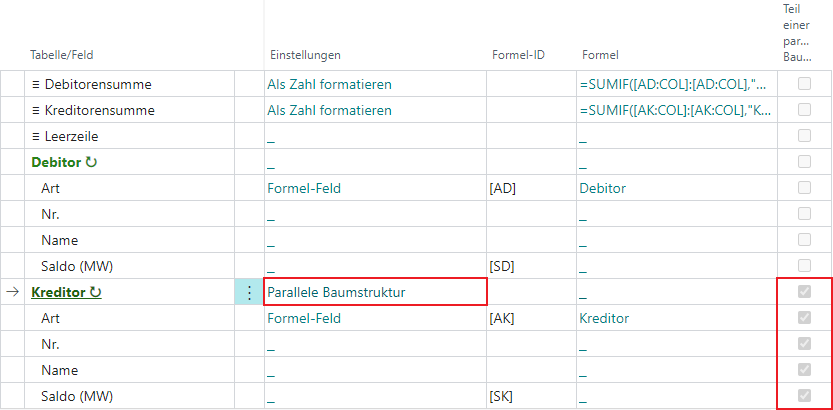Sort by the Tabelle/Feld column header
This screenshot has width=833, height=410.
pos(62,55)
